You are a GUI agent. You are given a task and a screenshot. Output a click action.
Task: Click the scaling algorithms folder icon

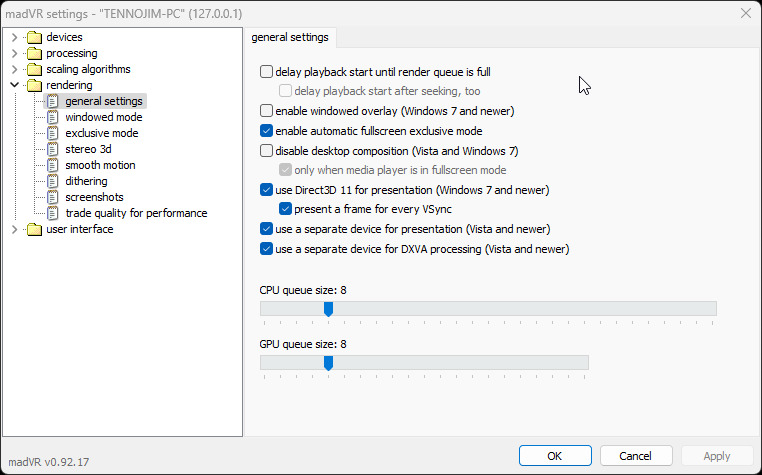[35, 69]
